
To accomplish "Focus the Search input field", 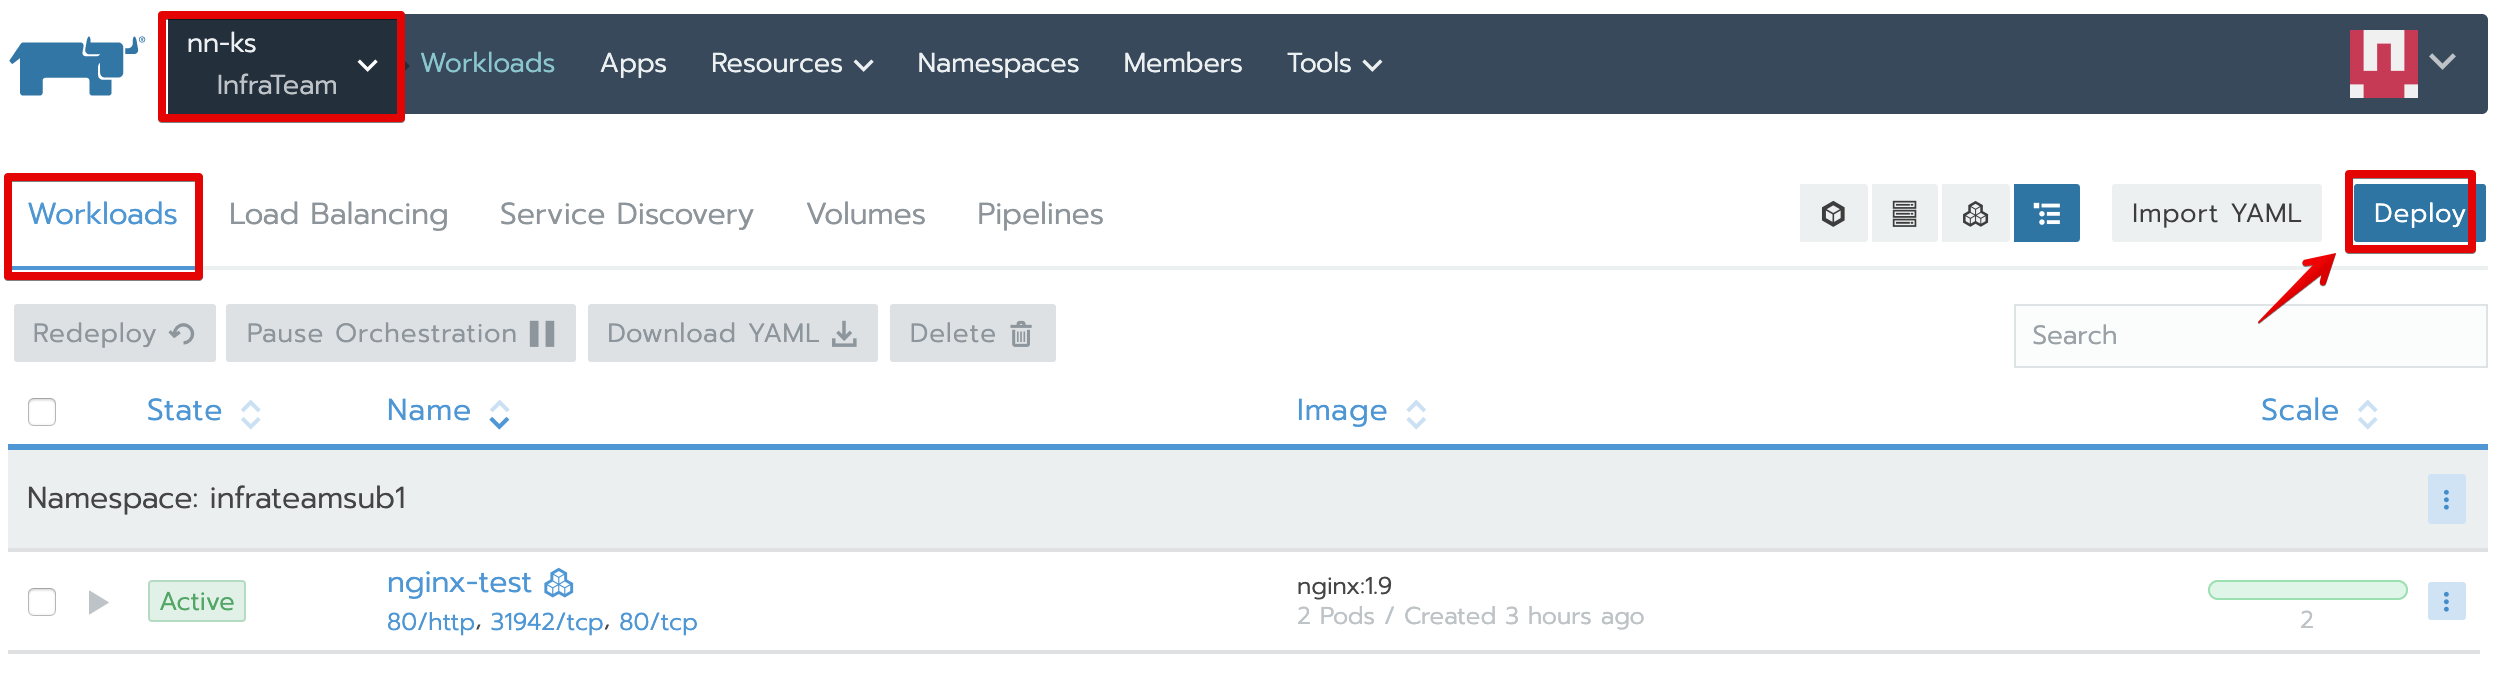I will (2250, 335).
